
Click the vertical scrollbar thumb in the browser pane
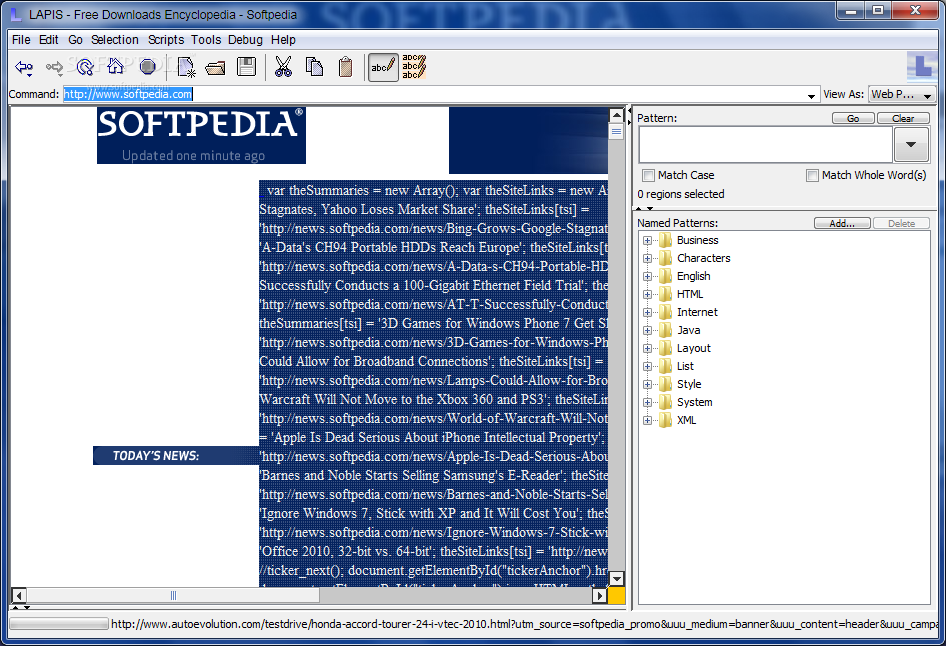click(x=616, y=131)
